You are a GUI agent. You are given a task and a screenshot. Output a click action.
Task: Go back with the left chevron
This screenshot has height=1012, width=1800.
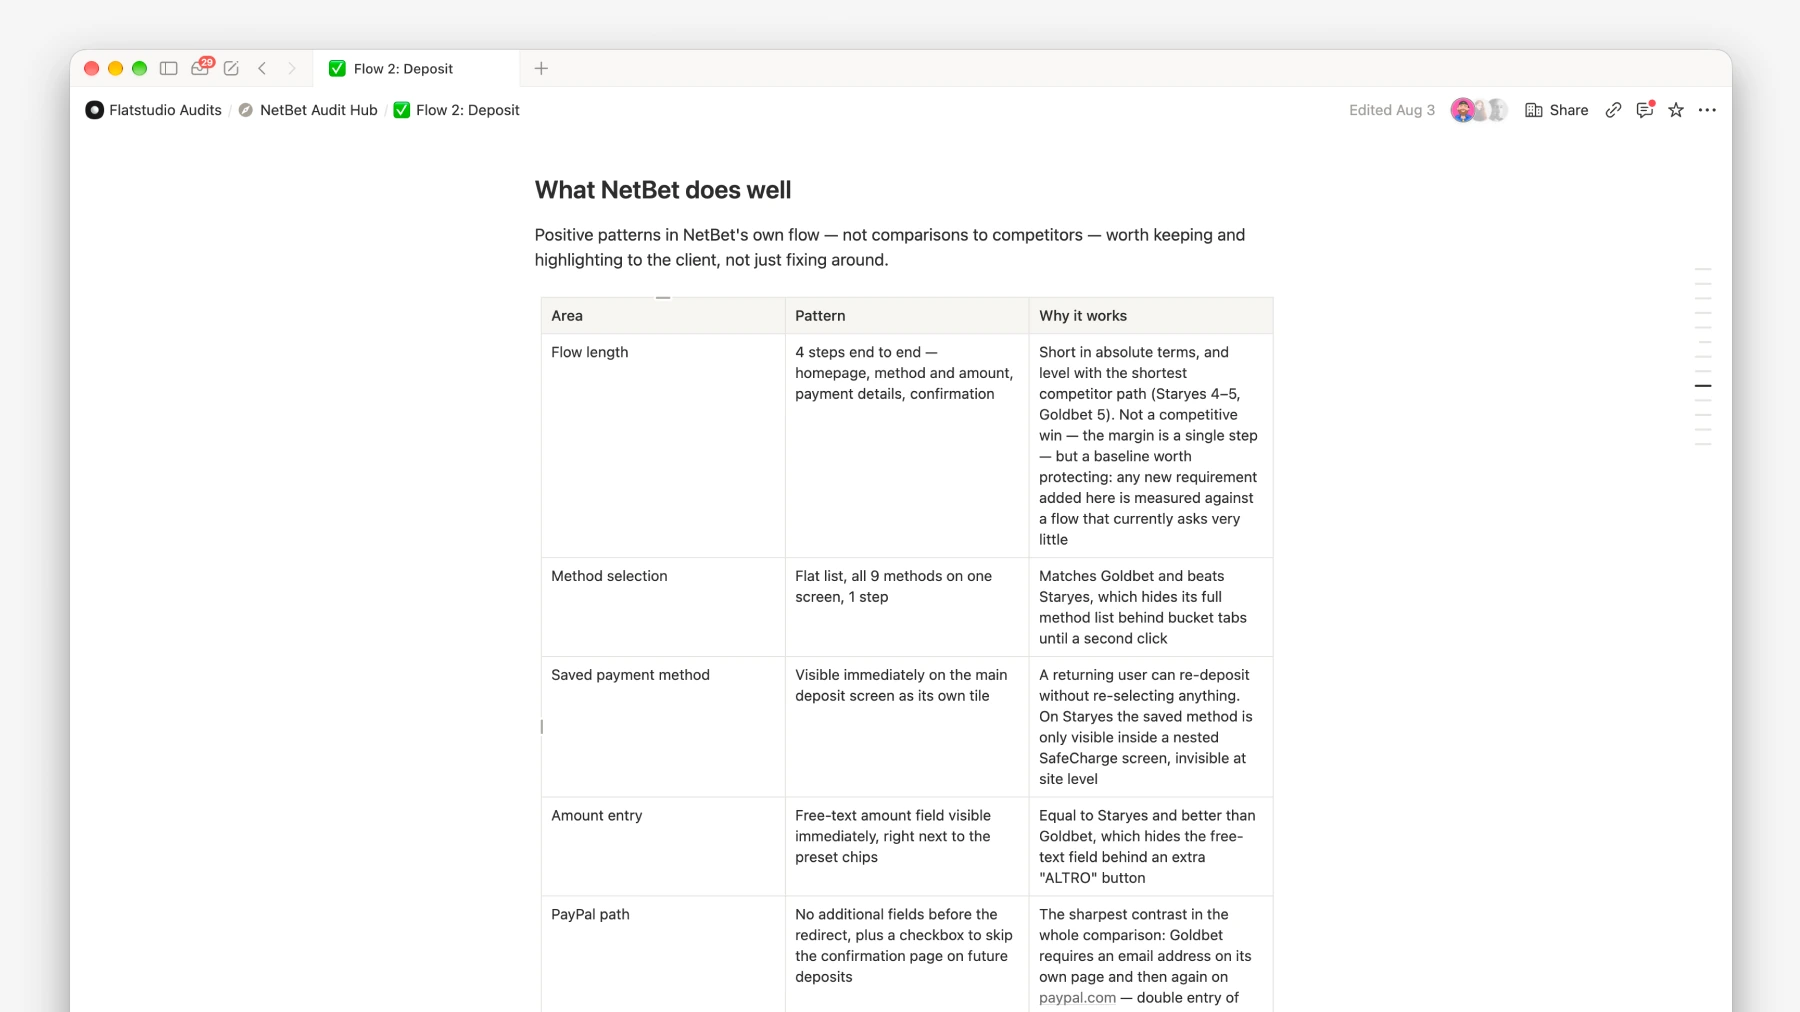262,68
